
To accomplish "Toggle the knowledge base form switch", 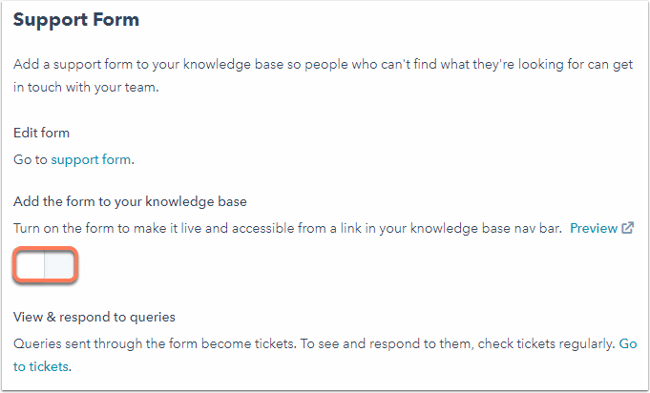I will click(x=45, y=265).
